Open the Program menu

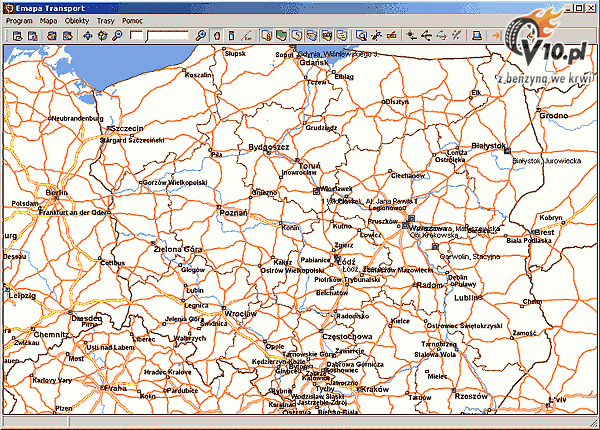click(x=20, y=20)
